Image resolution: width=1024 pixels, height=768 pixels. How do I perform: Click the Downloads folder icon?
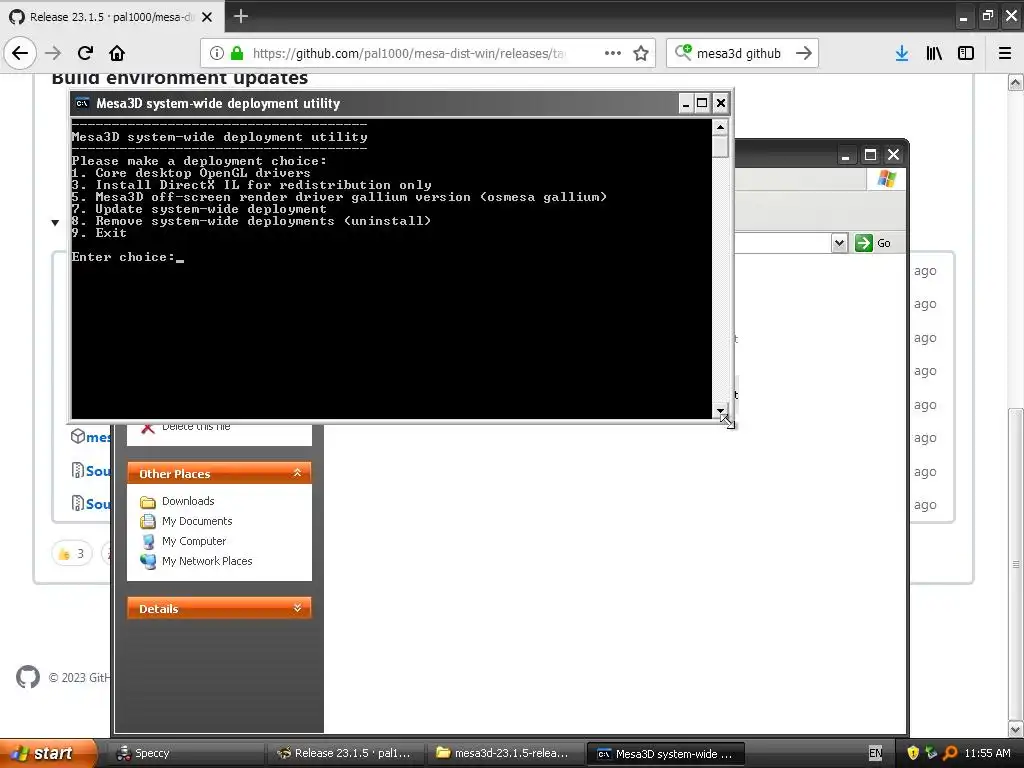pyautogui.click(x=148, y=502)
